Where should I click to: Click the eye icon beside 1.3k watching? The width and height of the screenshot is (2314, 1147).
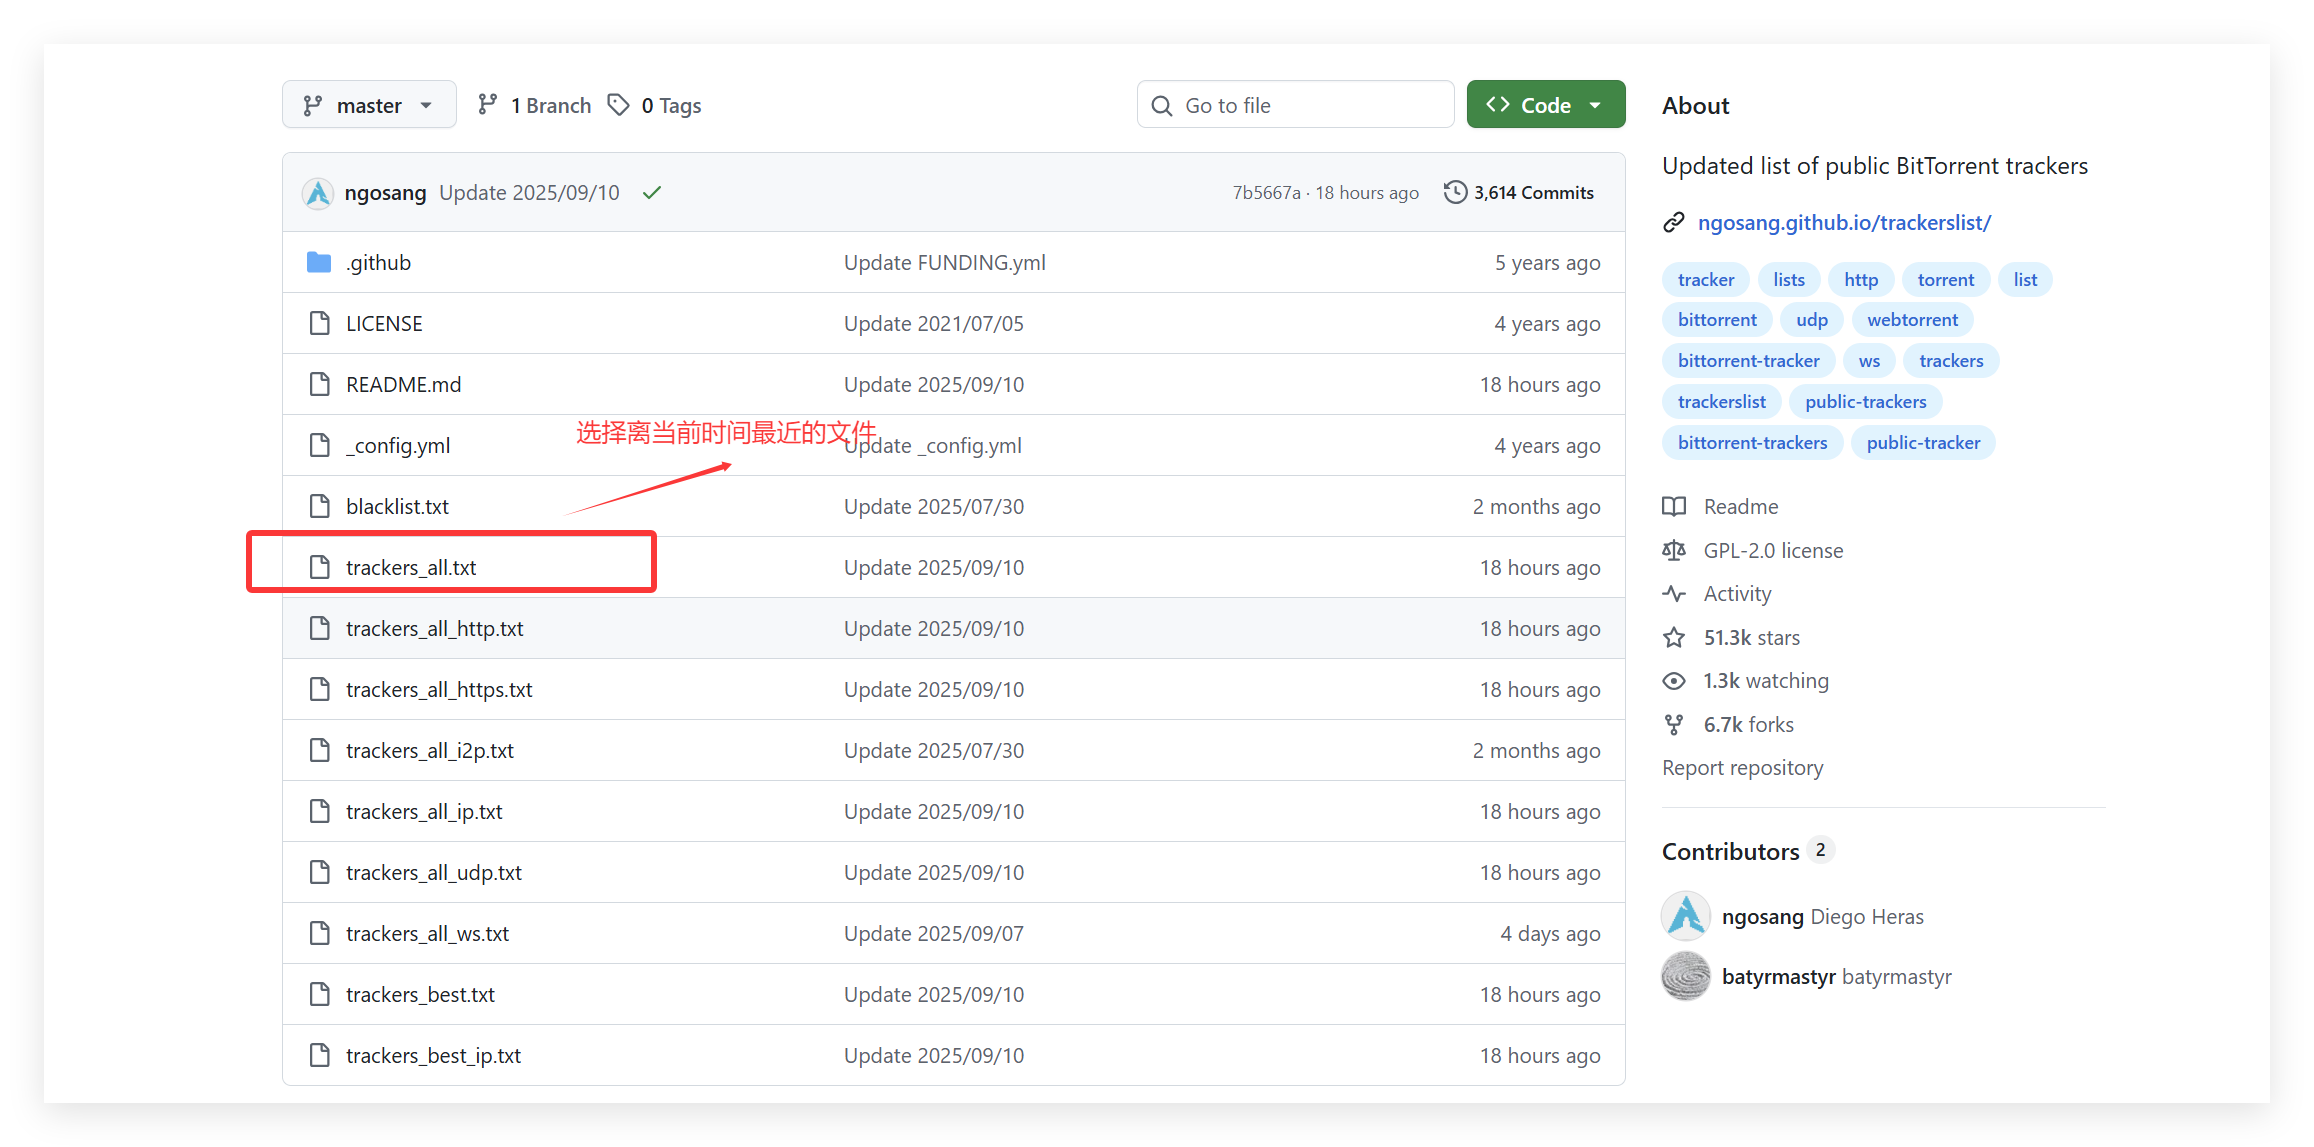[1674, 681]
